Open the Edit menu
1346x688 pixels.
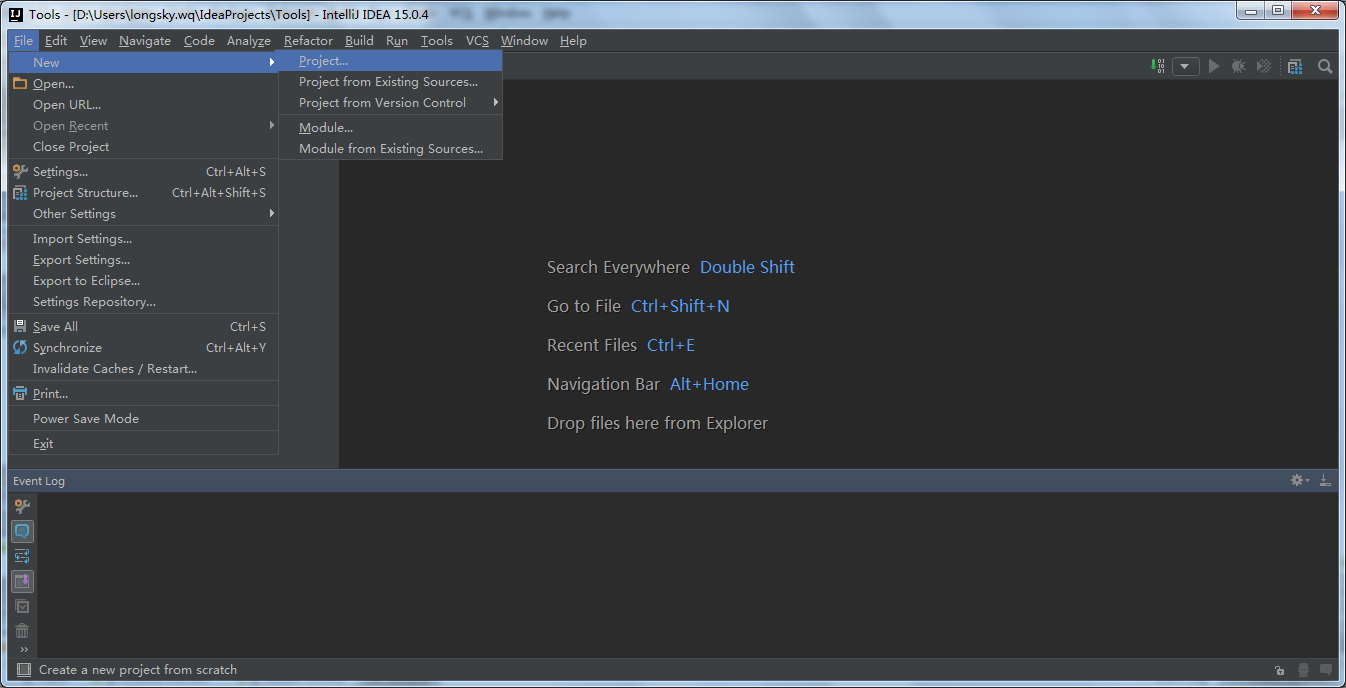coord(56,41)
